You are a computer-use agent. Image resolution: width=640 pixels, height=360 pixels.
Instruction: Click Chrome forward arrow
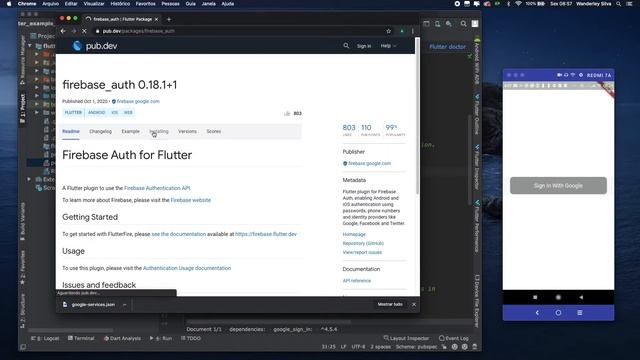pos(73,31)
